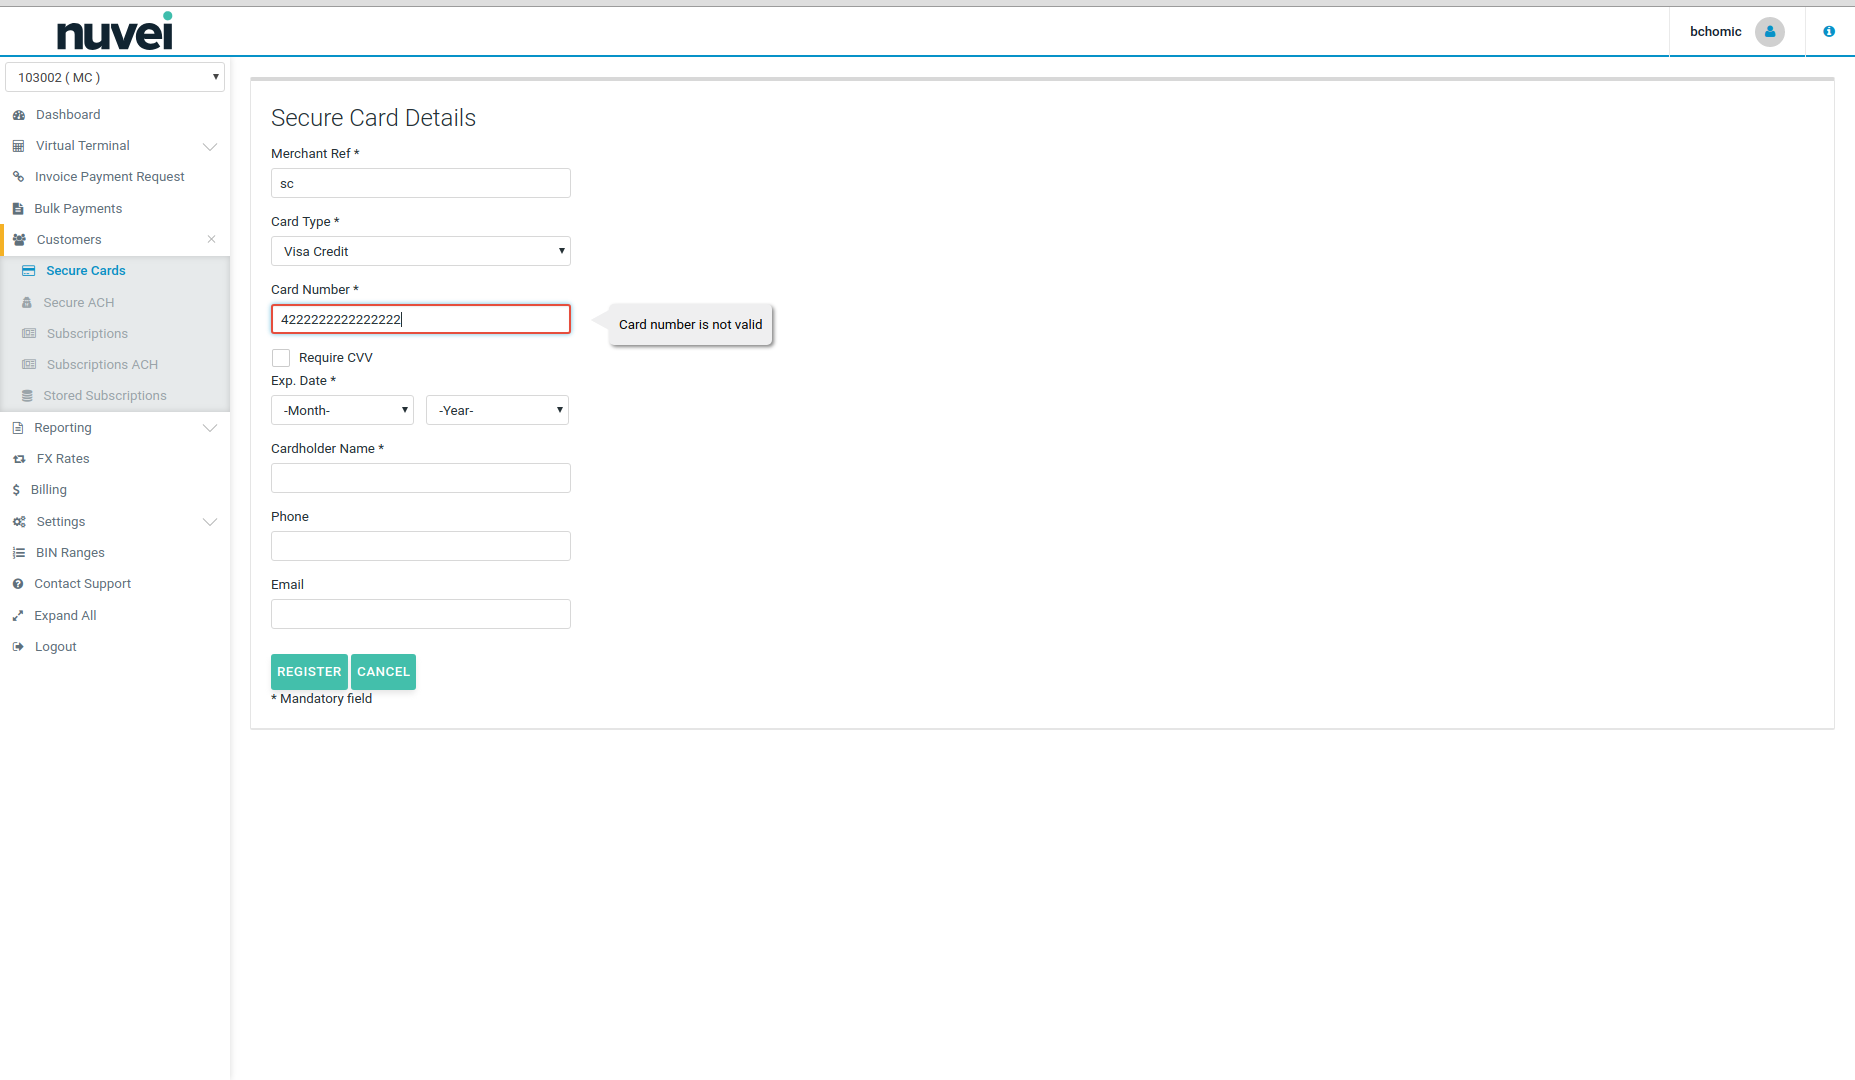Click the Expand All arrows icon
This screenshot has width=1855, height=1080.
click(x=18, y=616)
